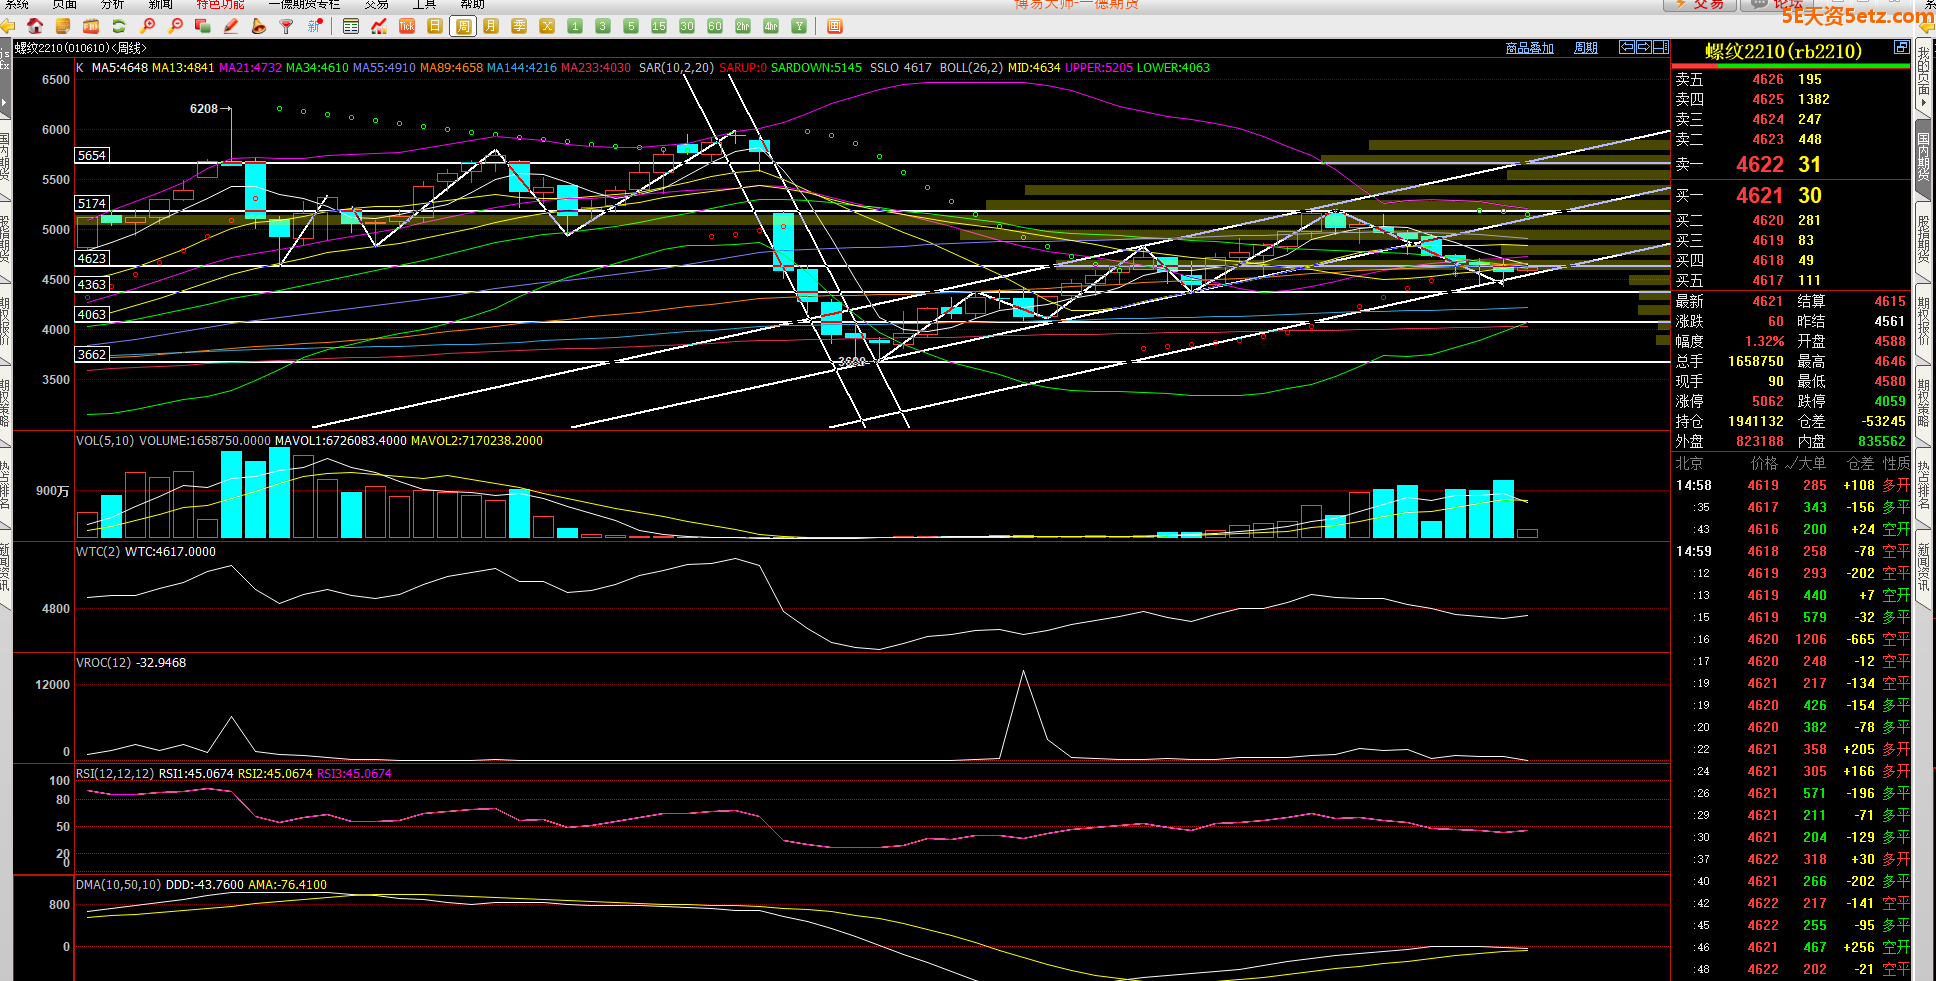Click the green refresh arrows icon

119,26
